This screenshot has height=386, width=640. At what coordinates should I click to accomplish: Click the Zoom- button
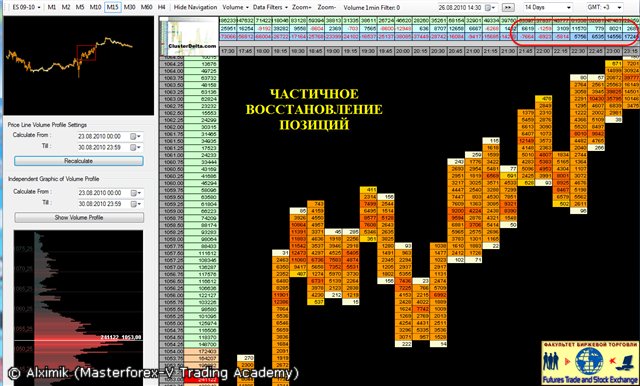click(x=327, y=7)
